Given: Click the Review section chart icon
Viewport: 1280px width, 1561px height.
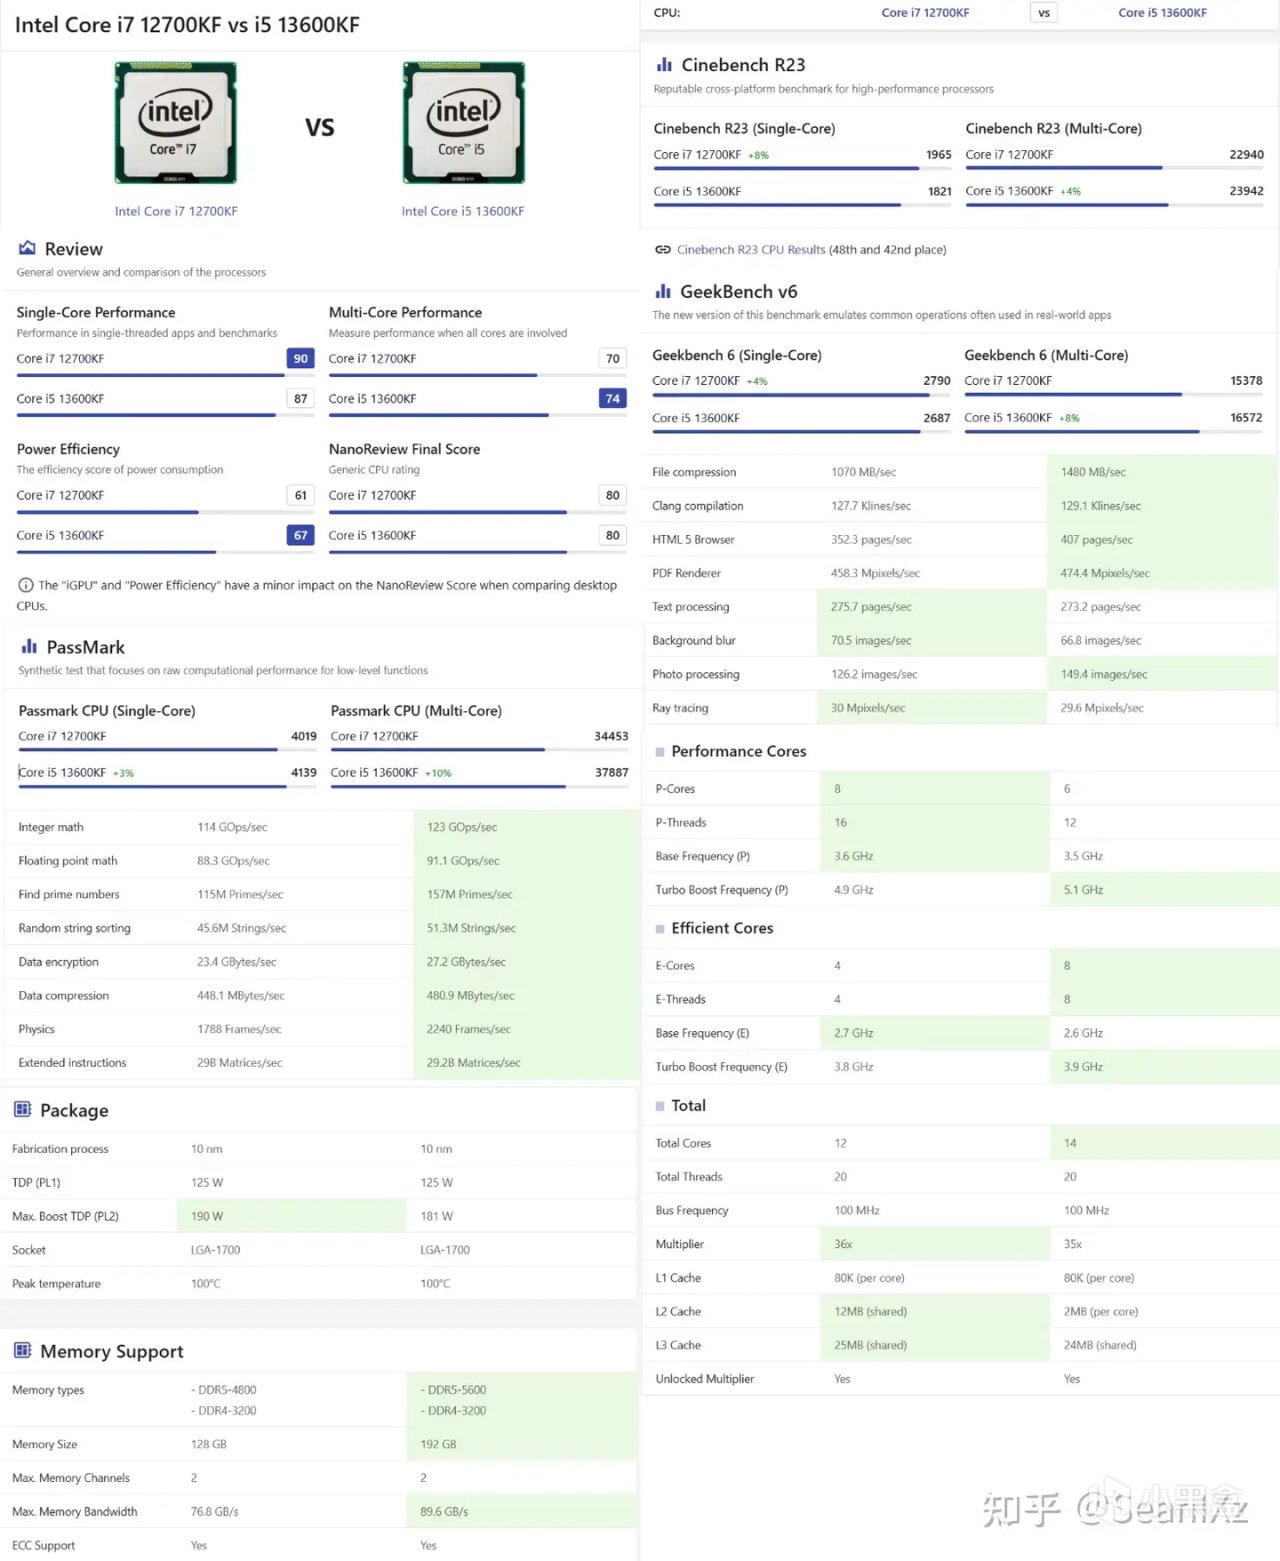Looking at the screenshot, I should point(27,248).
